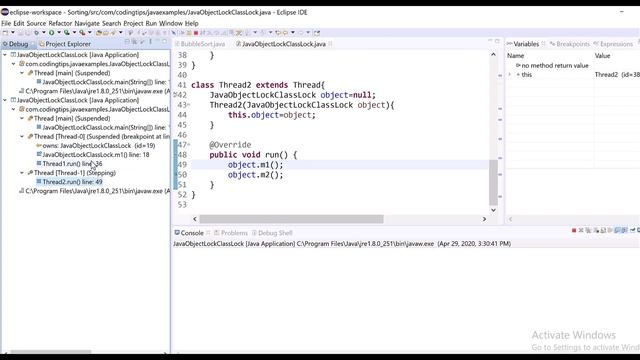Click the Open Type toolbar icon
The image size is (640, 360).
[x=99, y=33]
